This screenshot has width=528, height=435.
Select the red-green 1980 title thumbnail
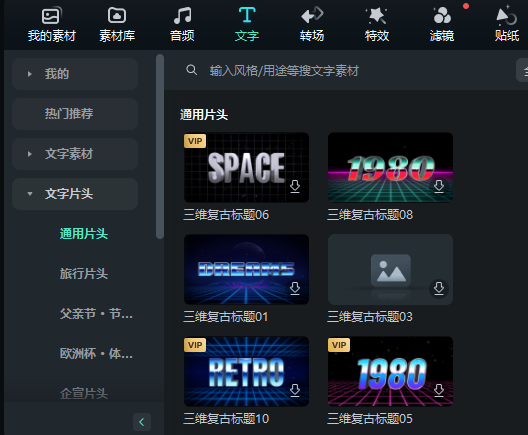point(390,167)
